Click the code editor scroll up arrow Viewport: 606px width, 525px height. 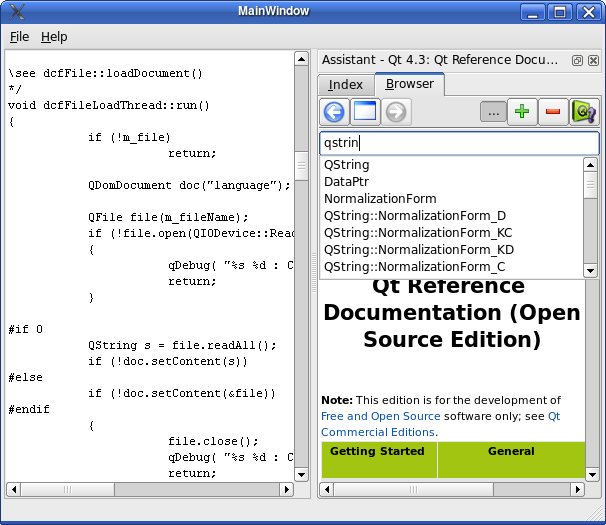301,59
